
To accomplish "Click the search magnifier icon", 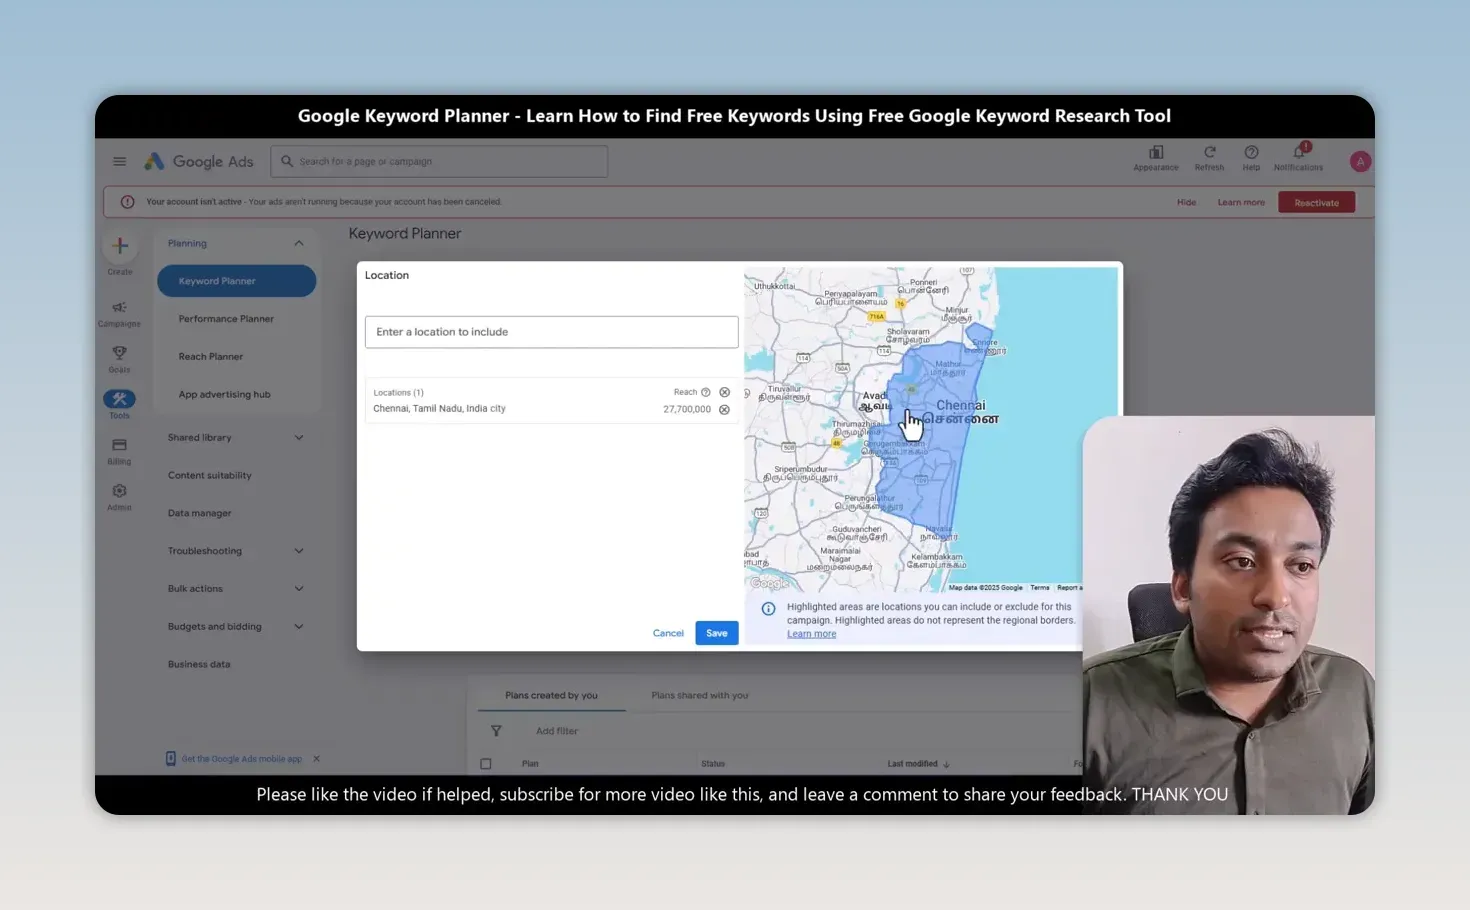I will 287,161.
